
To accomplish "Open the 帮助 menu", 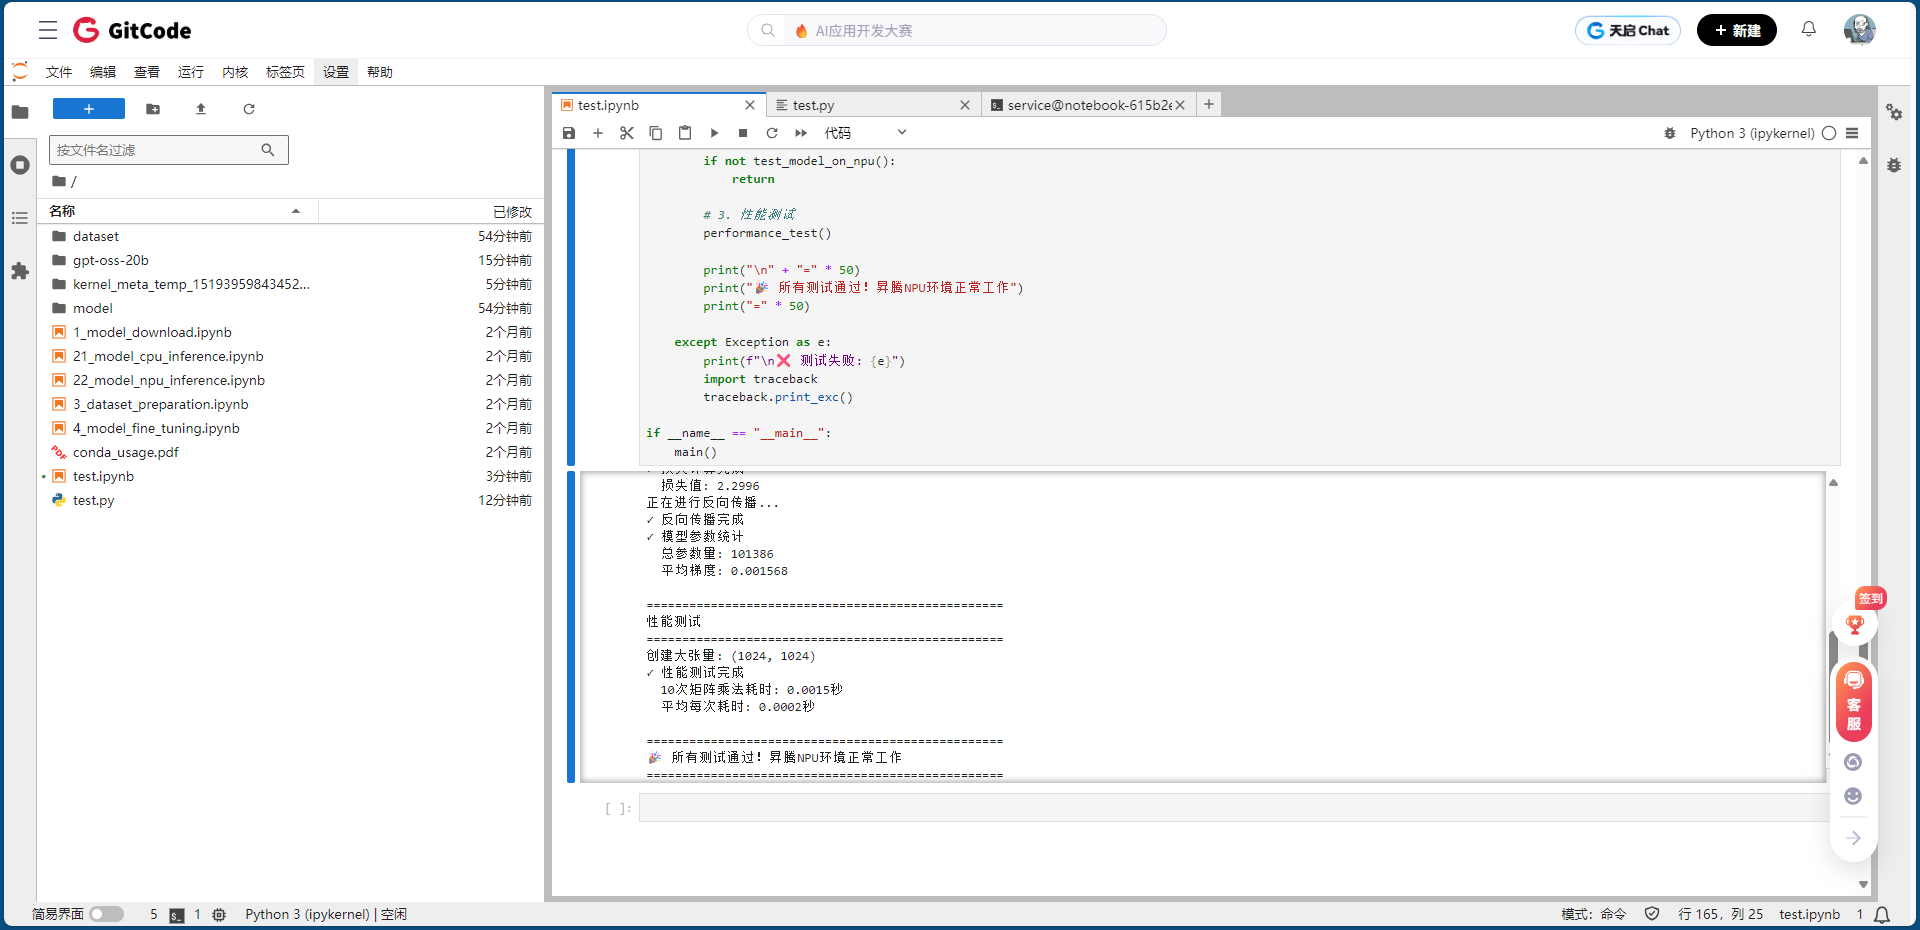I will click(x=380, y=72).
